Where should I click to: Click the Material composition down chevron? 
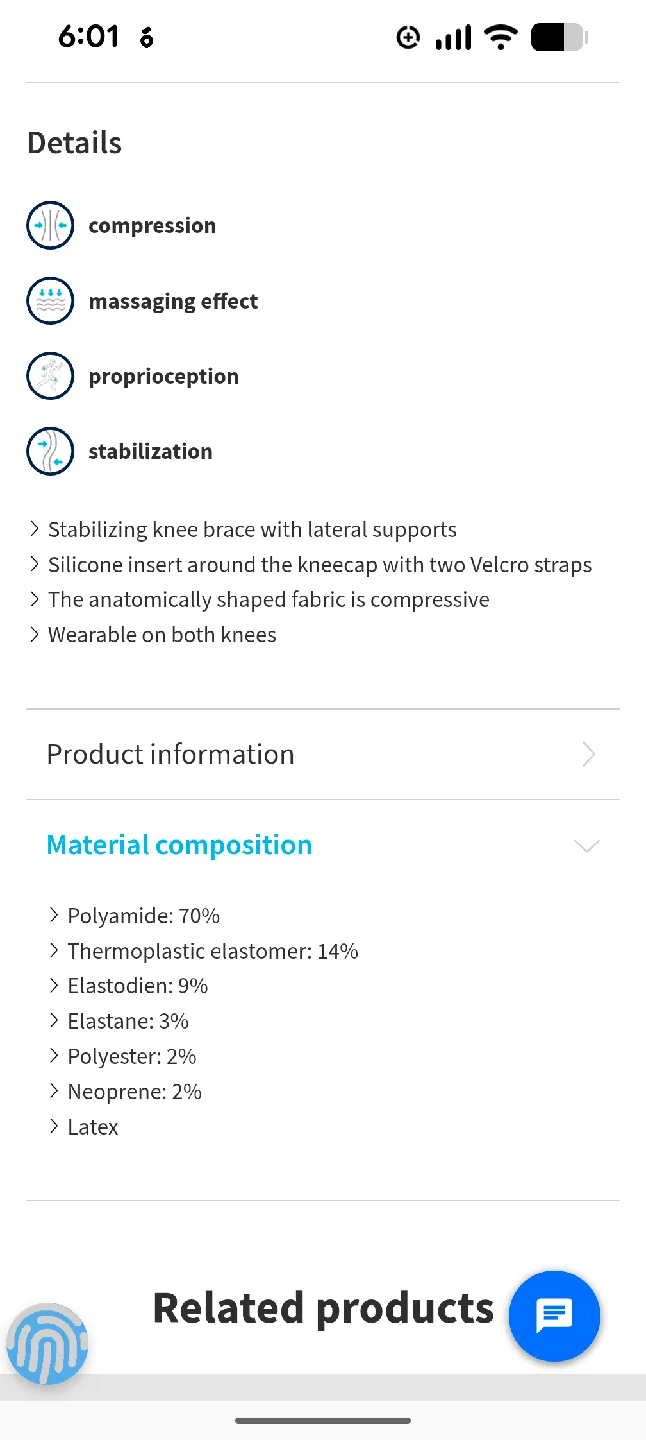[587, 846]
